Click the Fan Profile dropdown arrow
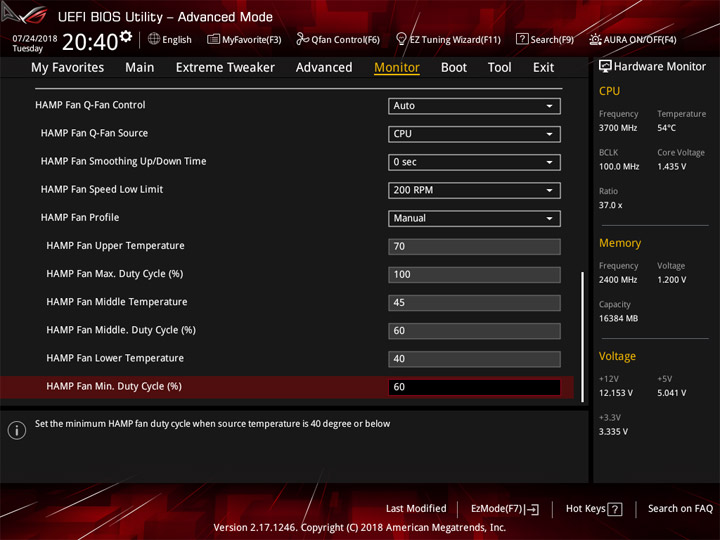The width and height of the screenshot is (720, 540). (x=549, y=219)
